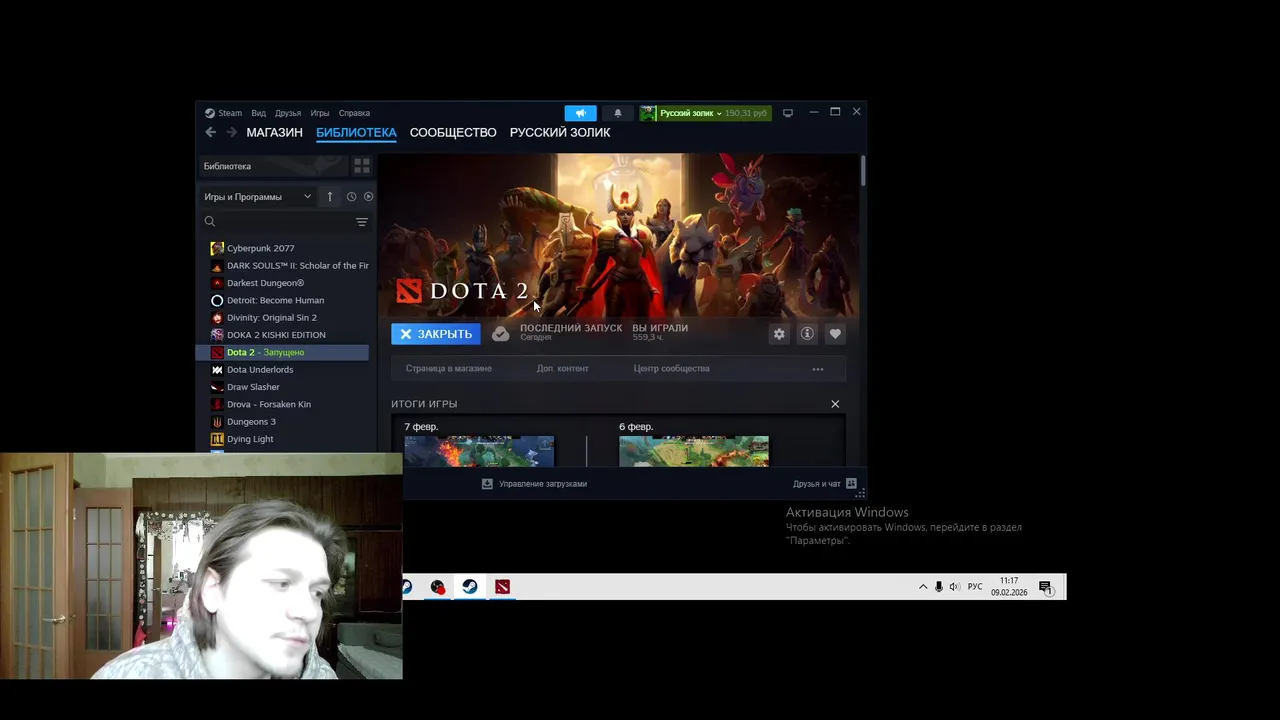The width and height of the screenshot is (1280, 720).
Task: Click the library search field
Action: [x=275, y=222]
